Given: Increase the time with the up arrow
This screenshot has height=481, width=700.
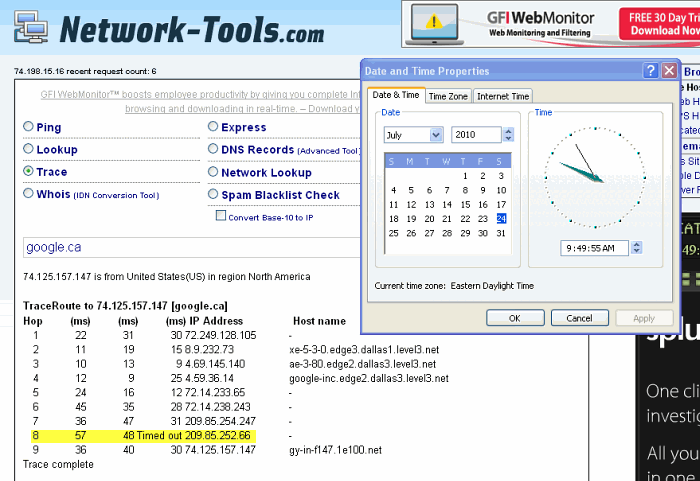Looking at the screenshot, I should (637, 244).
